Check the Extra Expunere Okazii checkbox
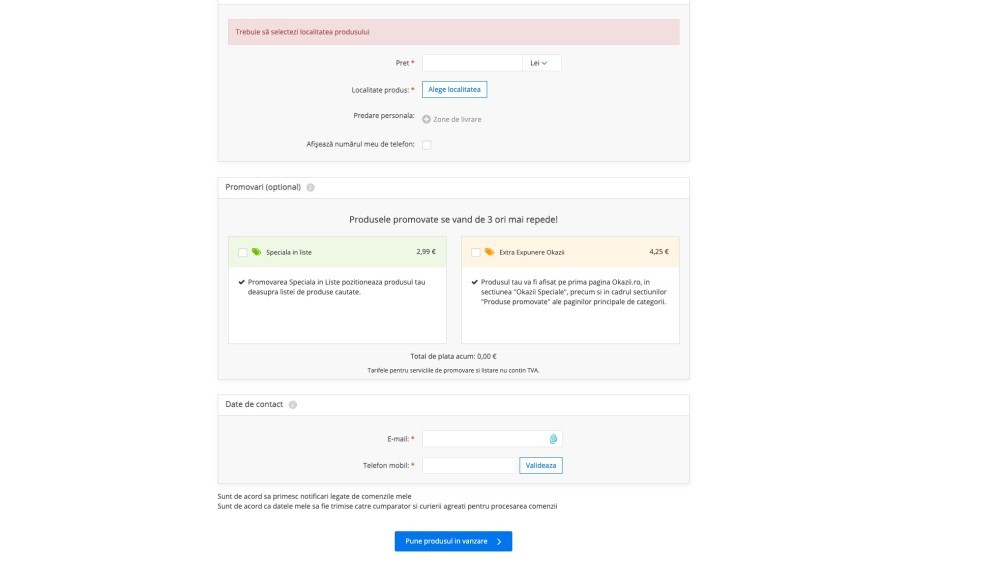1000x575 pixels. 476,252
